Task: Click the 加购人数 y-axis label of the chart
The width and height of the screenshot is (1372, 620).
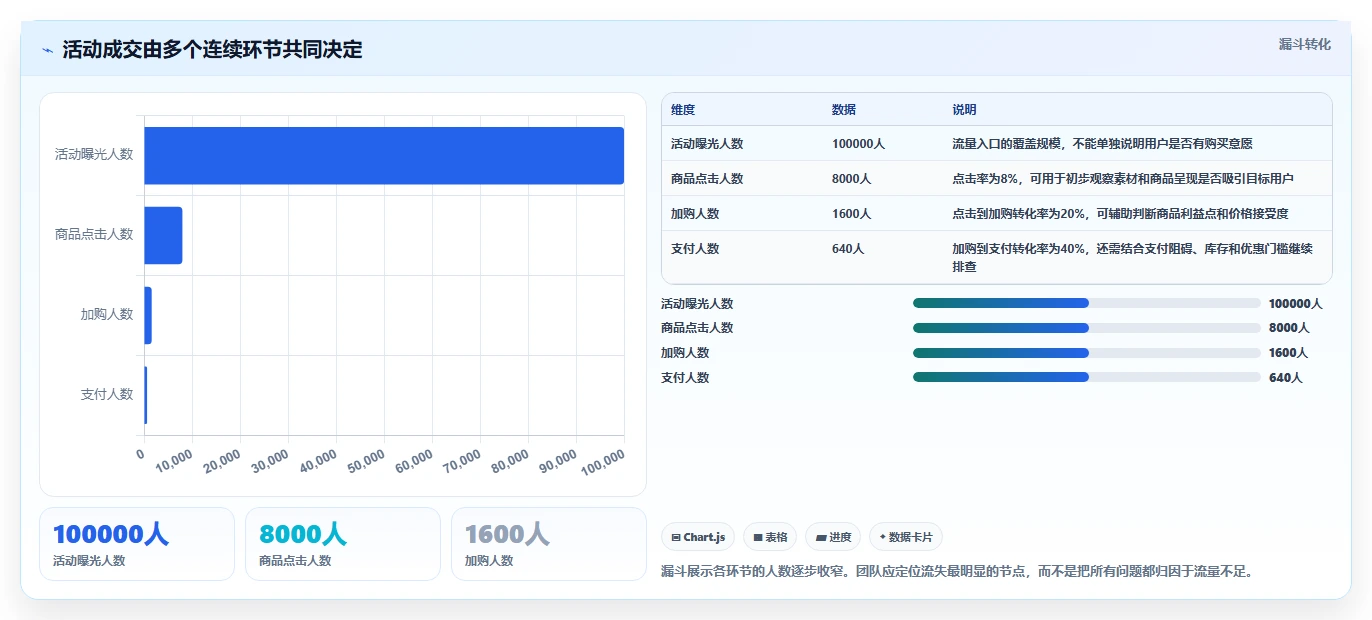Action: [107, 315]
